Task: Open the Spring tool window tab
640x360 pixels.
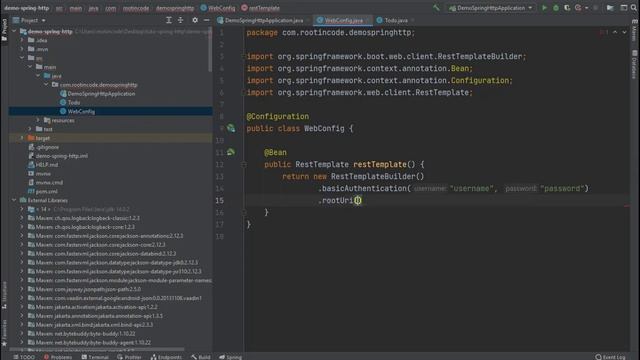Action: coord(231,357)
